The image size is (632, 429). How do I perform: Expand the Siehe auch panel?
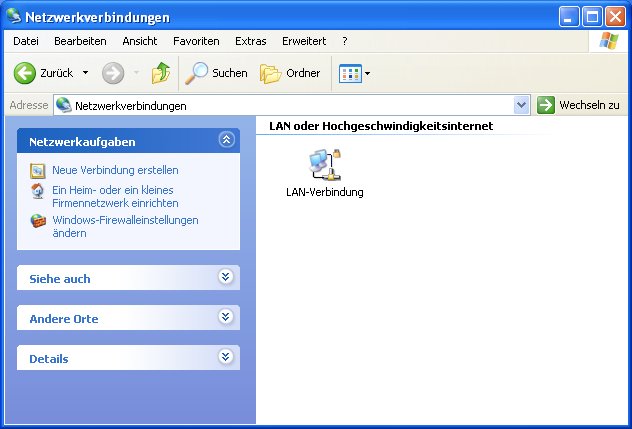pyautogui.click(x=226, y=277)
